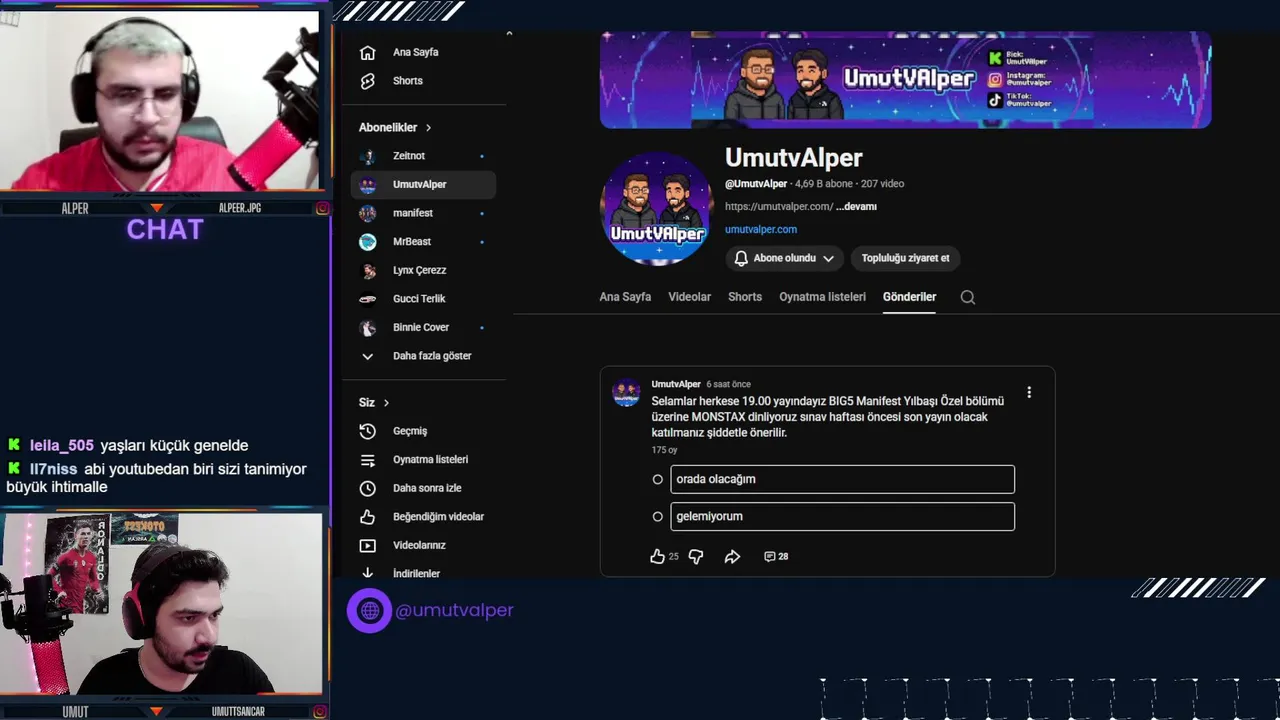Image resolution: width=1280 pixels, height=720 pixels.
Task: Open Binnie Cover channel avatar
Action: 368,328
